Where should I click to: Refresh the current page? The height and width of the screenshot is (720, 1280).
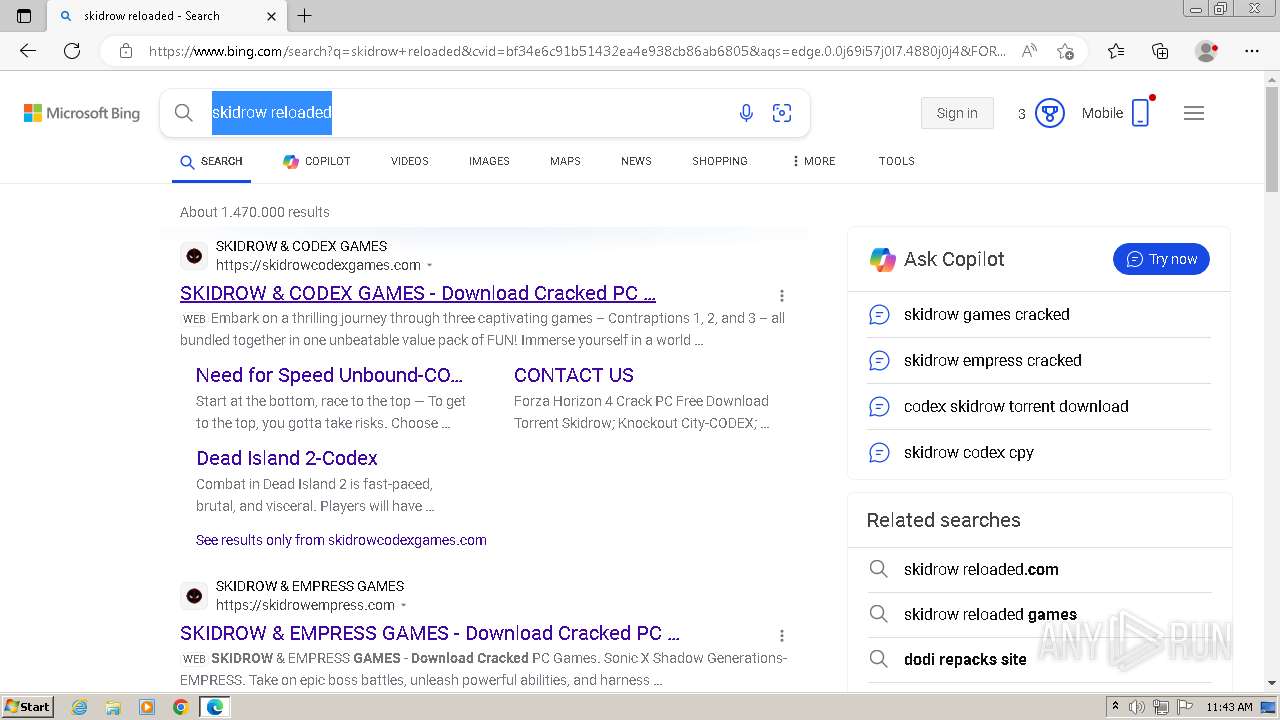tap(72, 51)
